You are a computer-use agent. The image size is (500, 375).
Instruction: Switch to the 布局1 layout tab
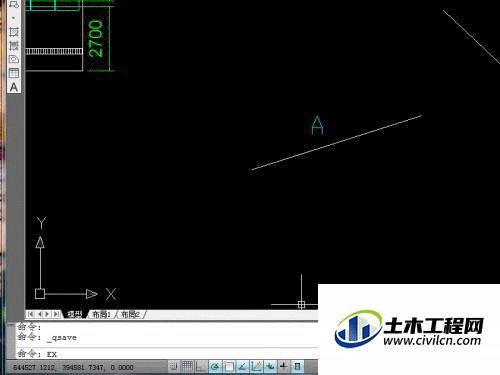(x=101, y=314)
